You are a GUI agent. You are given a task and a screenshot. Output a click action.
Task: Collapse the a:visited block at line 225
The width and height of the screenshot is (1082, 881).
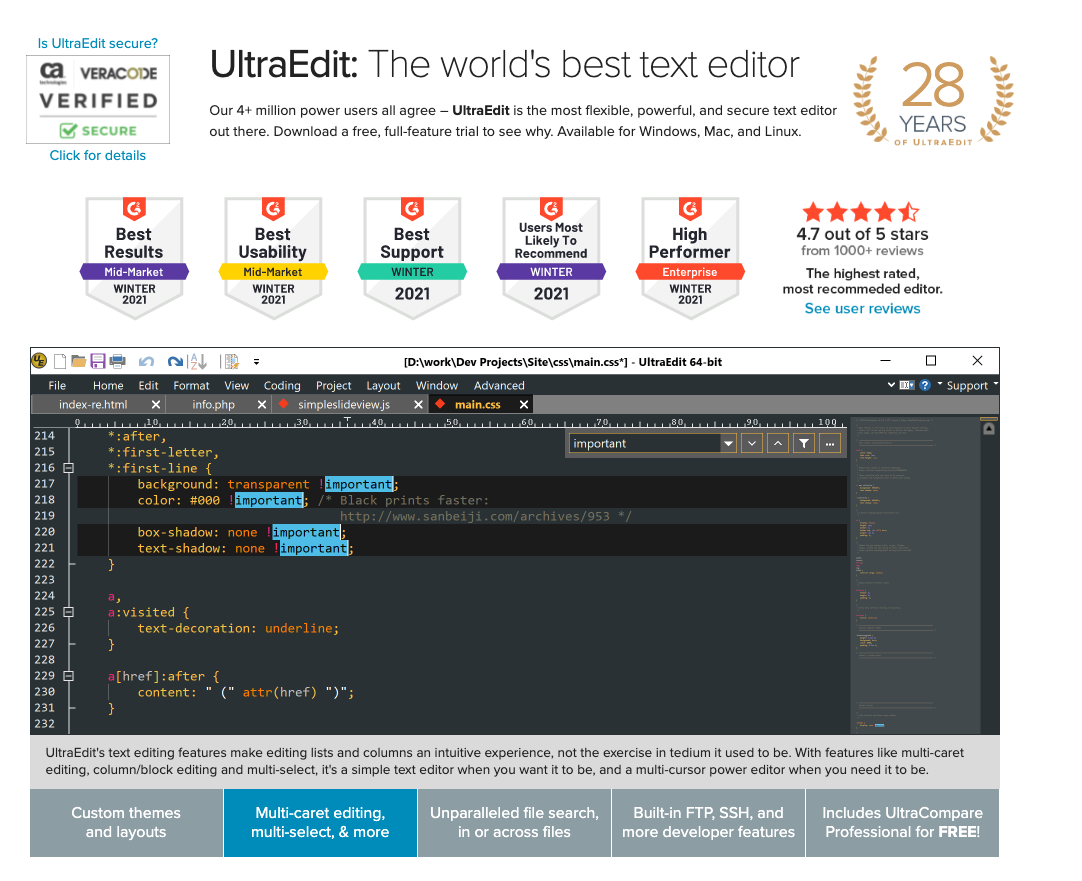pyautogui.click(x=69, y=612)
